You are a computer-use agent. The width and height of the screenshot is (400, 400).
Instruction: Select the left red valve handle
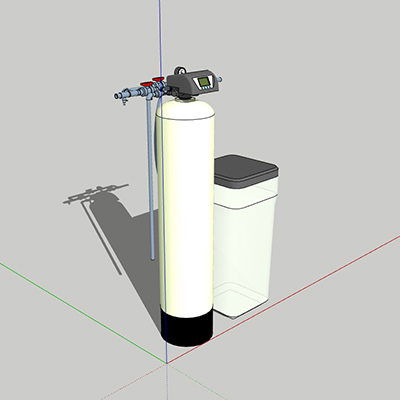146,84
